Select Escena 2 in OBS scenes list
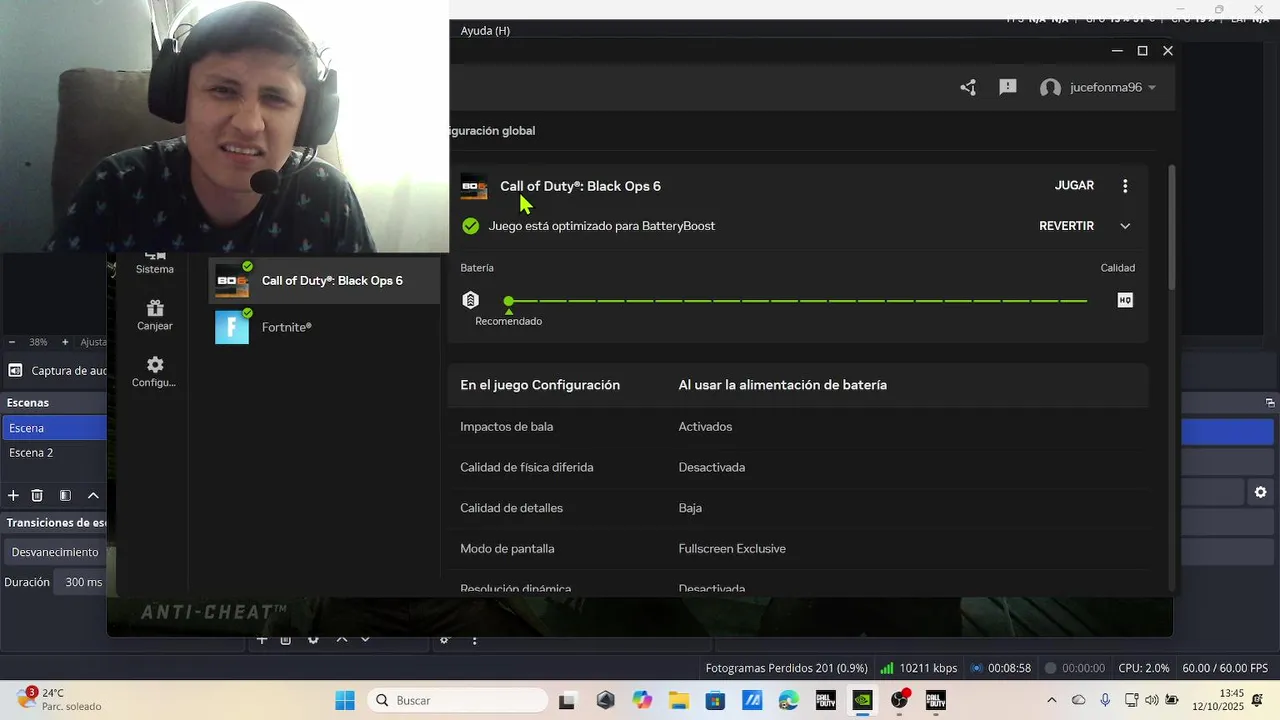Image resolution: width=1280 pixels, height=720 pixels. click(53, 453)
